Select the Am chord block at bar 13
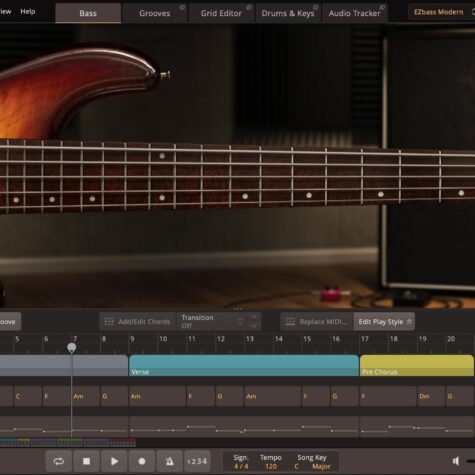The width and height of the screenshot is (475, 475). pos(273,396)
